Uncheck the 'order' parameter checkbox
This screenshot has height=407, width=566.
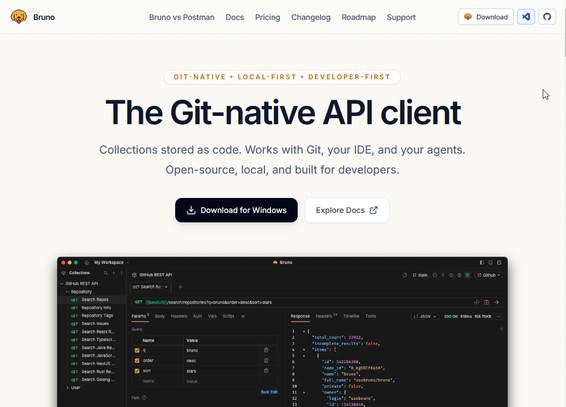tap(137, 360)
